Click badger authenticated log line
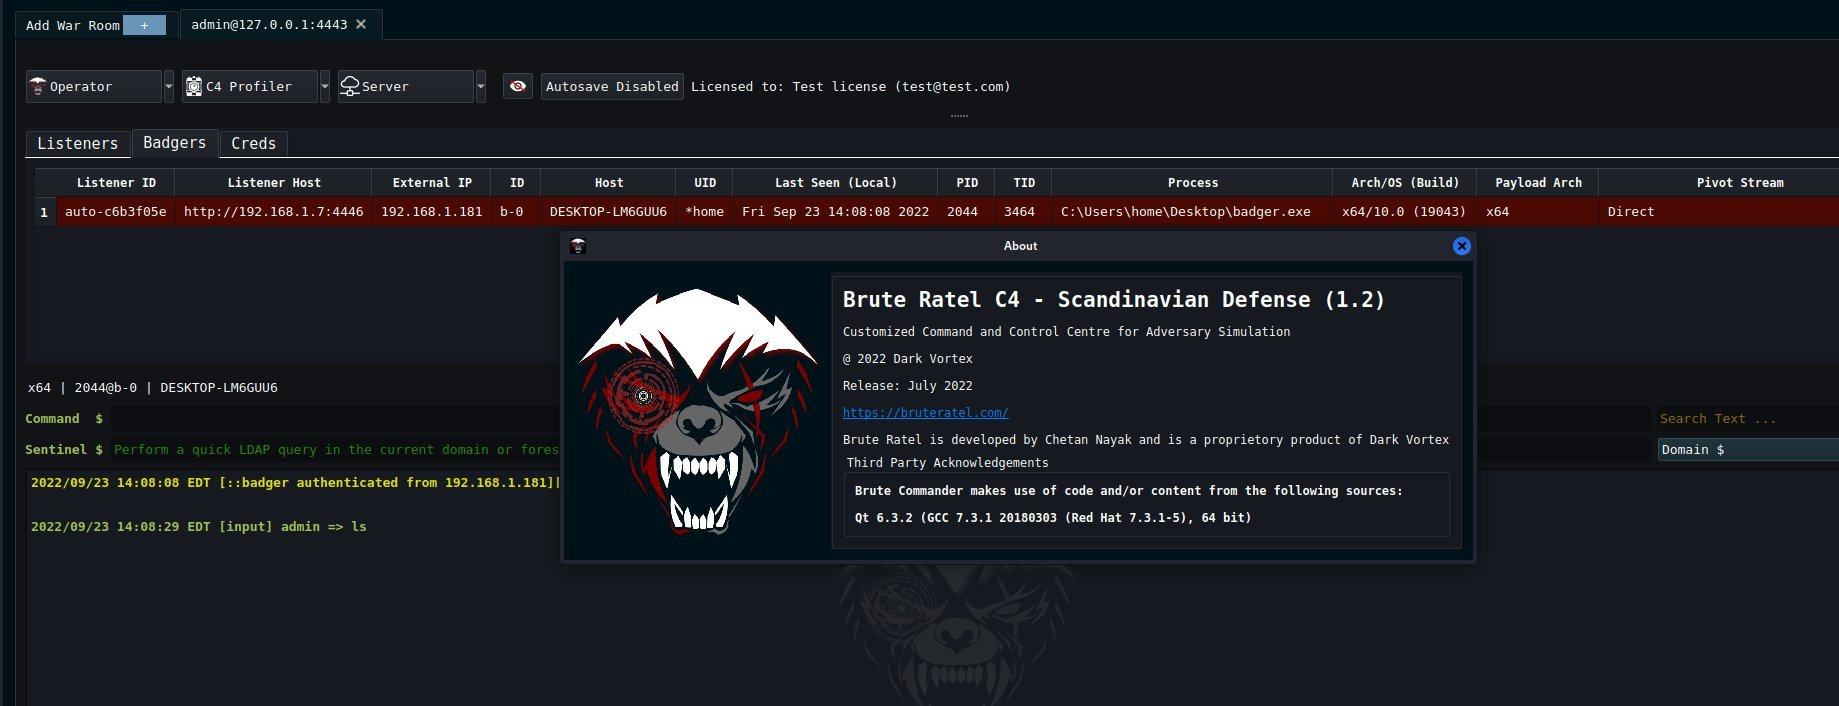The width and height of the screenshot is (1839, 706). coord(295,482)
